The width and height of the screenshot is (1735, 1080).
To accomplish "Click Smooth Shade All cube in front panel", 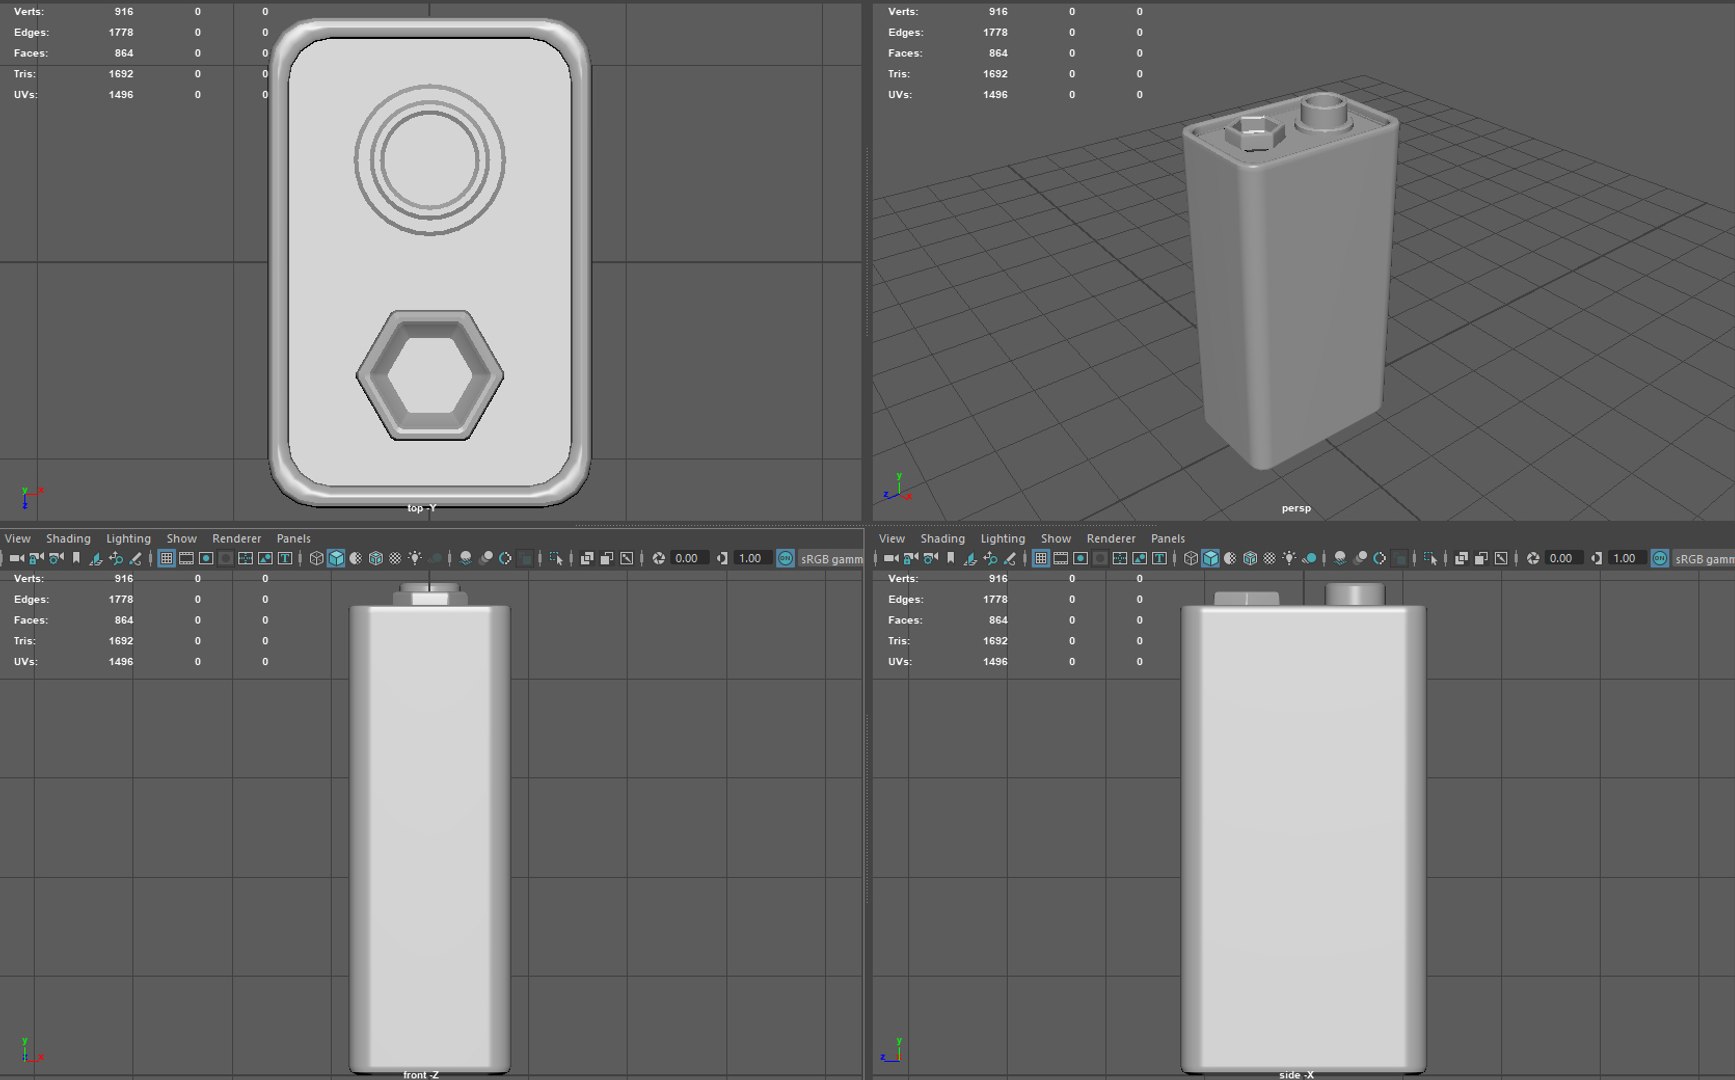I will pyautogui.click(x=336, y=558).
